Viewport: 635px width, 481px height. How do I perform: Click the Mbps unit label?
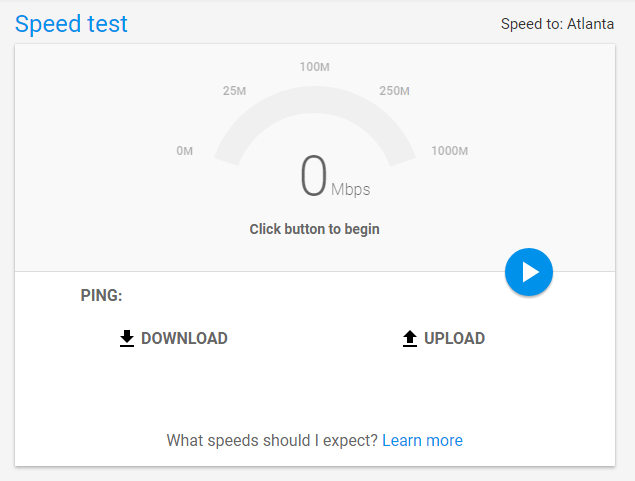351,189
